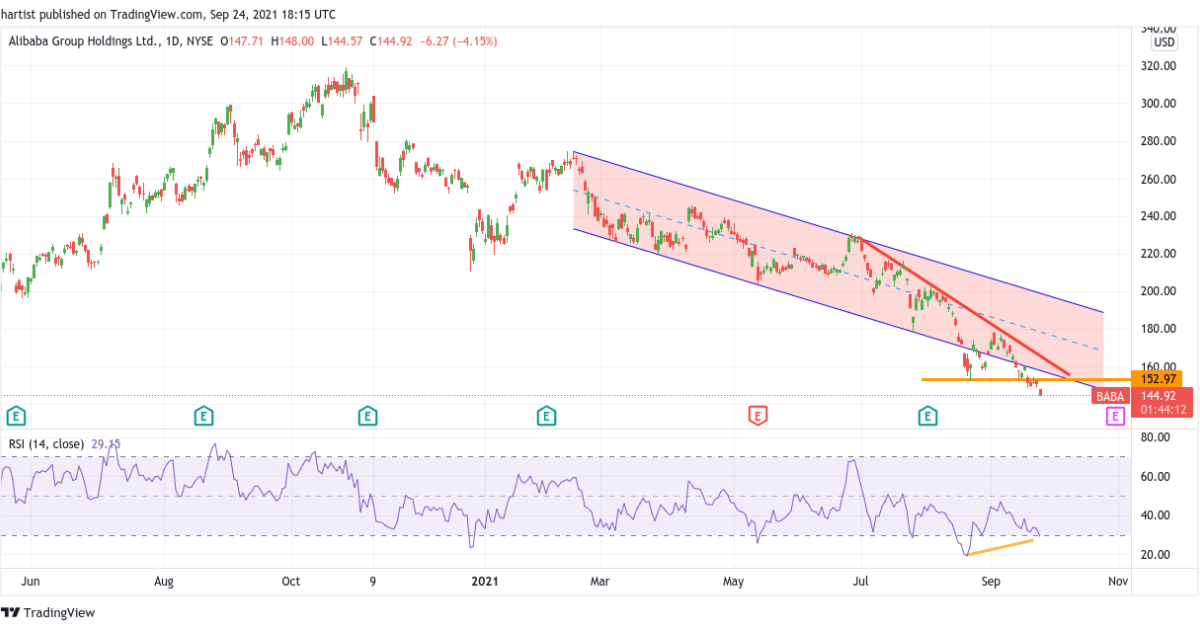Screen dimensions: 1200x630
Task: Click the 80.00 RSI axis label
Action: [x=1157, y=438]
